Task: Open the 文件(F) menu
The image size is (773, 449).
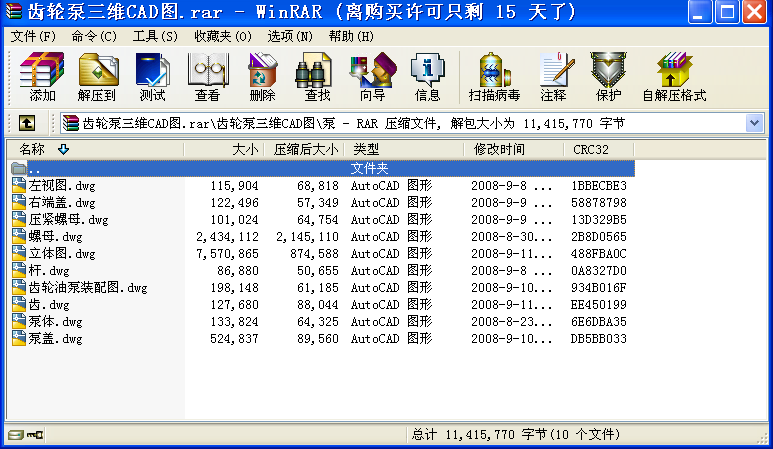Action: pos(33,36)
